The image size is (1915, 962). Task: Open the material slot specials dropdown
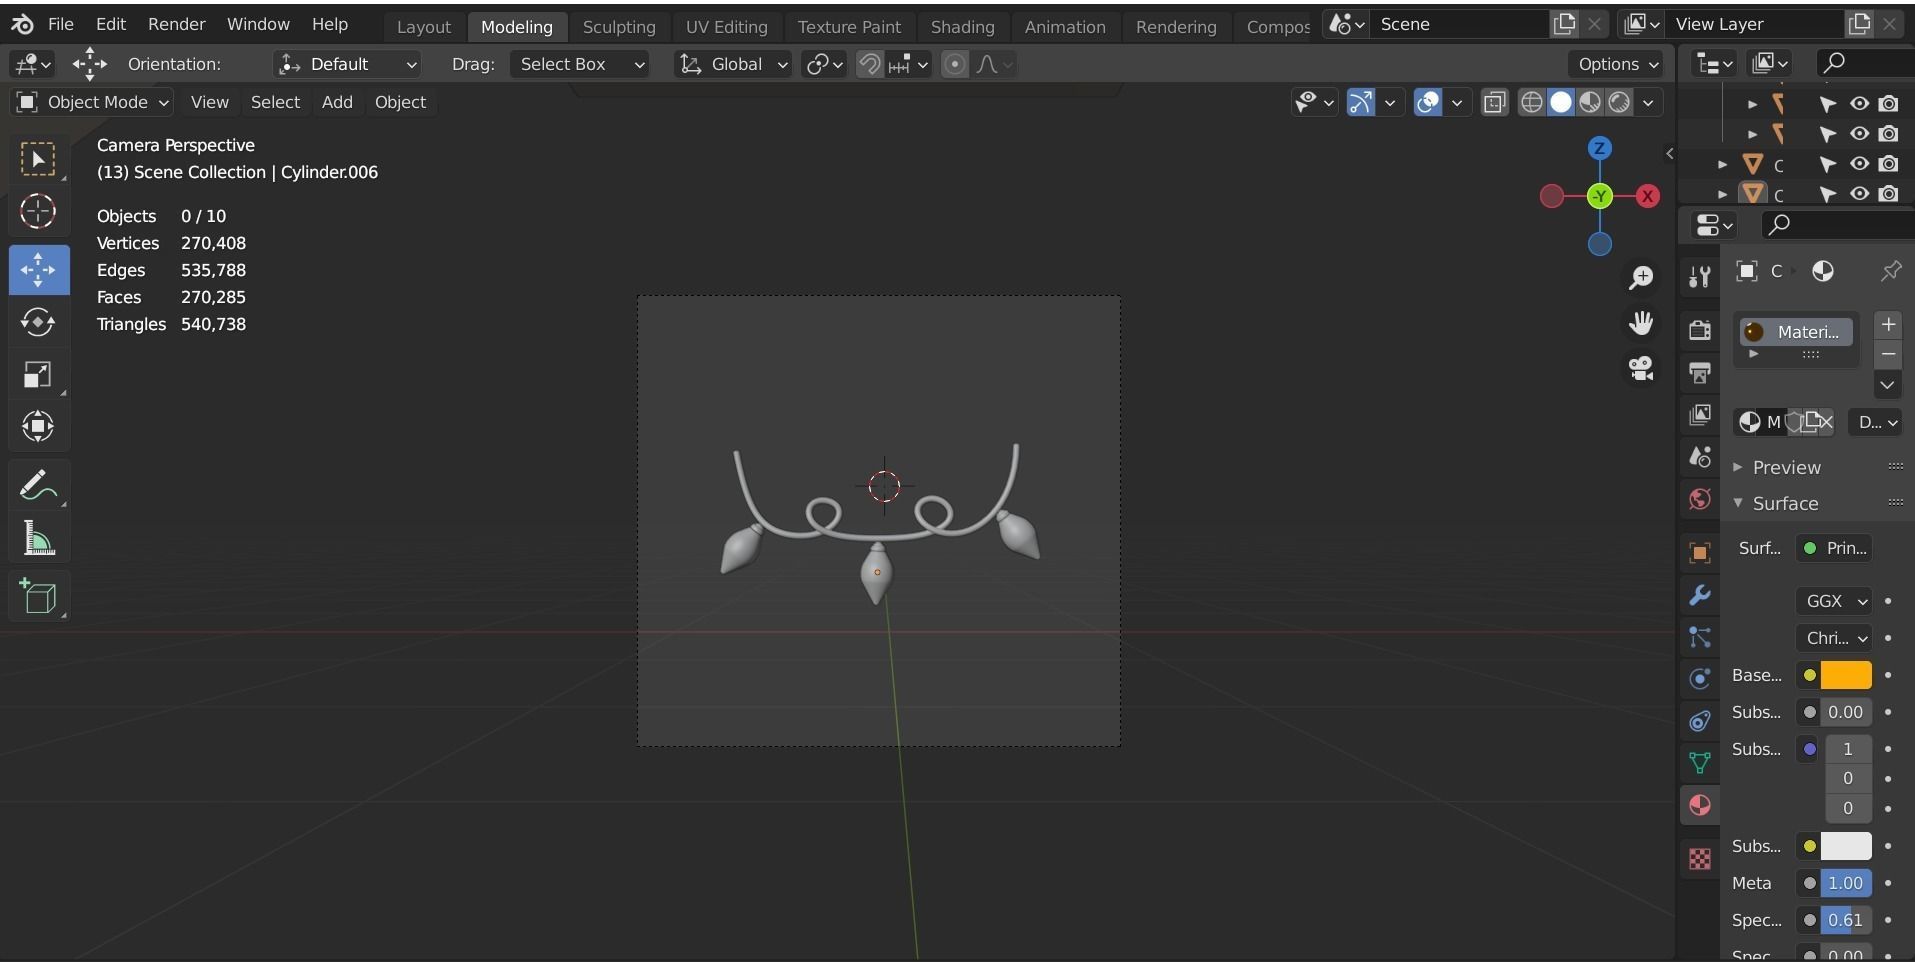click(1888, 385)
